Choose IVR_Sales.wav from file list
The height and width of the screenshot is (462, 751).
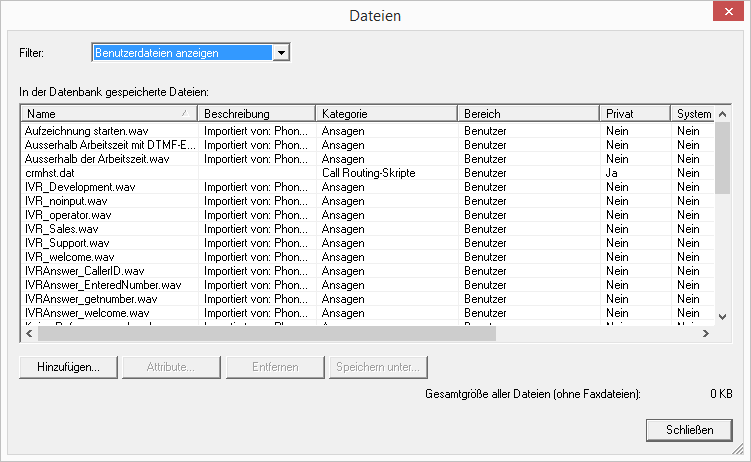tap(62, 229)
